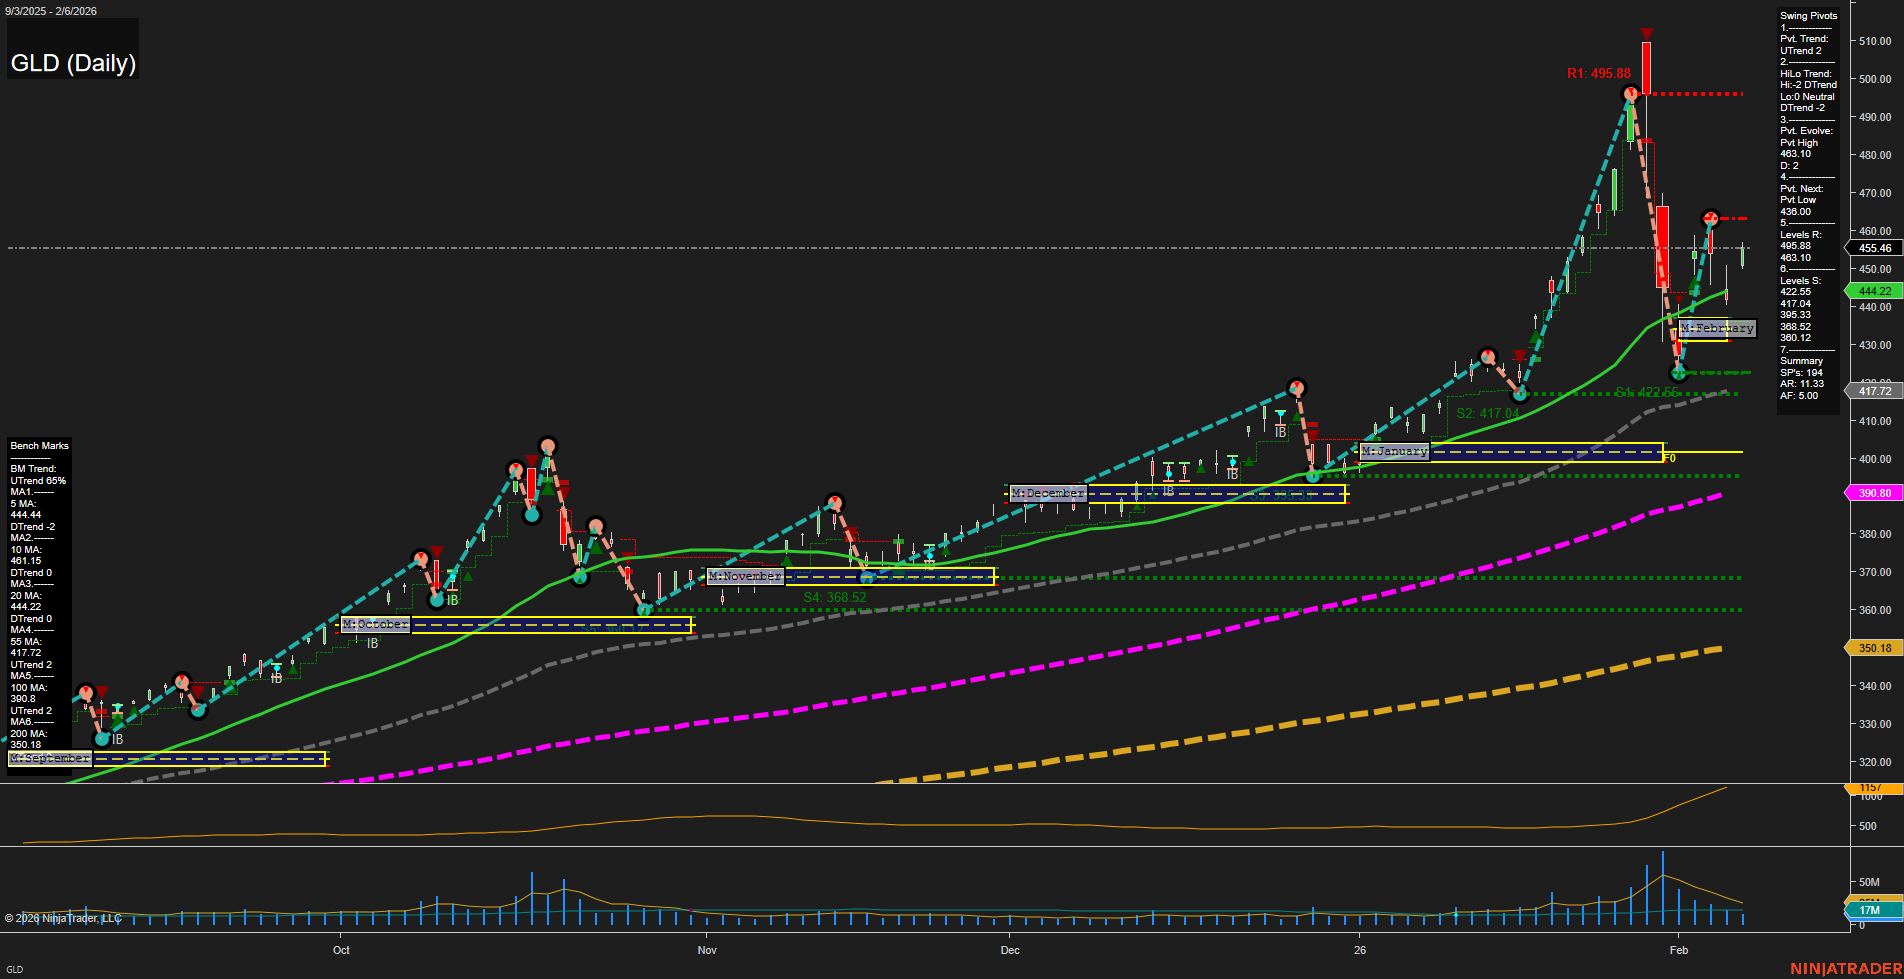This screenshot has height=979, width=1904.
Task: Click the R1: 495.88 resistance label
Action: tap(1598, 72)
